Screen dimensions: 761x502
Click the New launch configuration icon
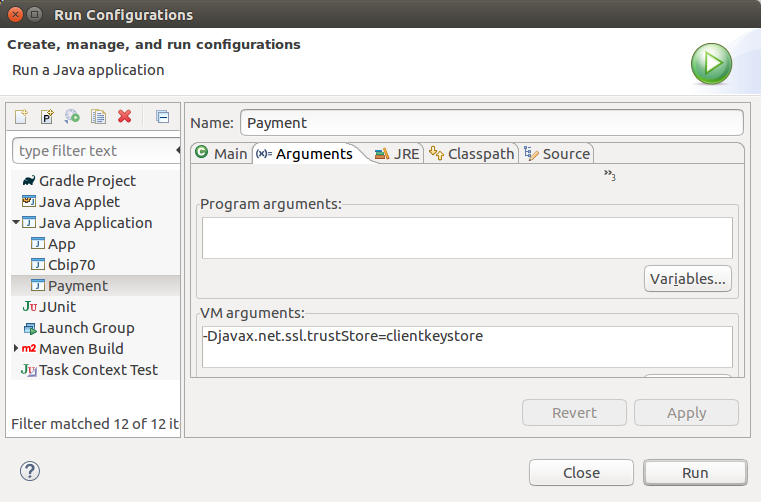click(21, 117)
